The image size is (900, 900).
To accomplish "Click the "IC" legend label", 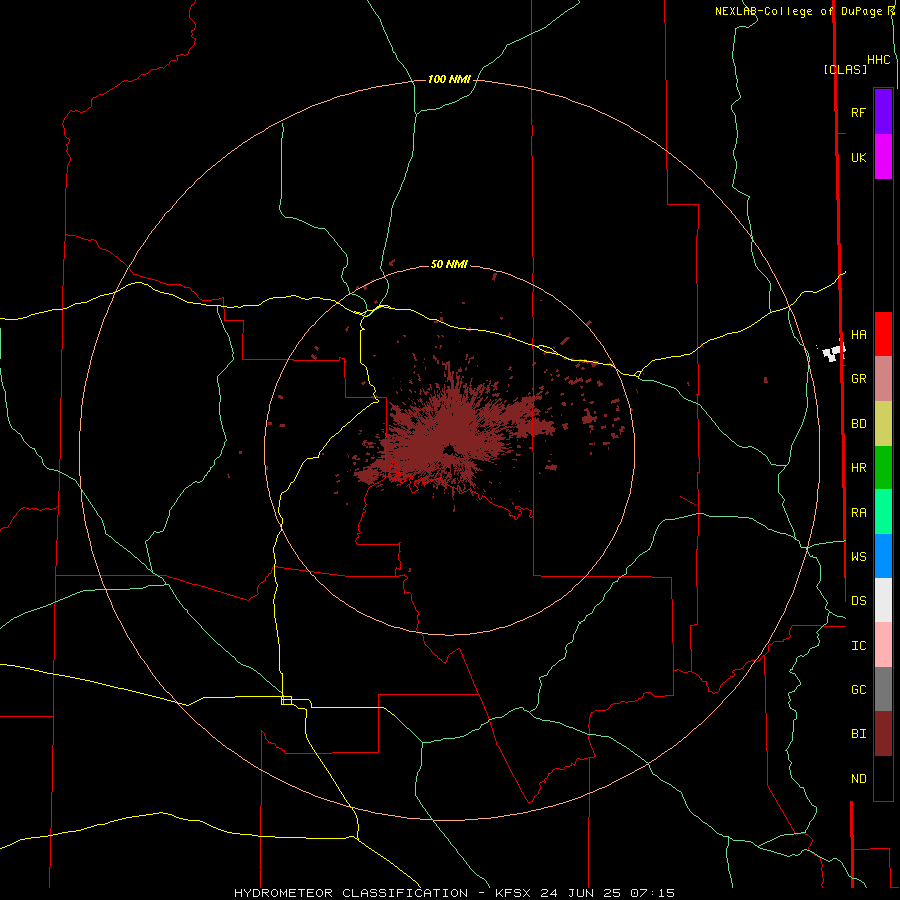I will tap(858, 646).
